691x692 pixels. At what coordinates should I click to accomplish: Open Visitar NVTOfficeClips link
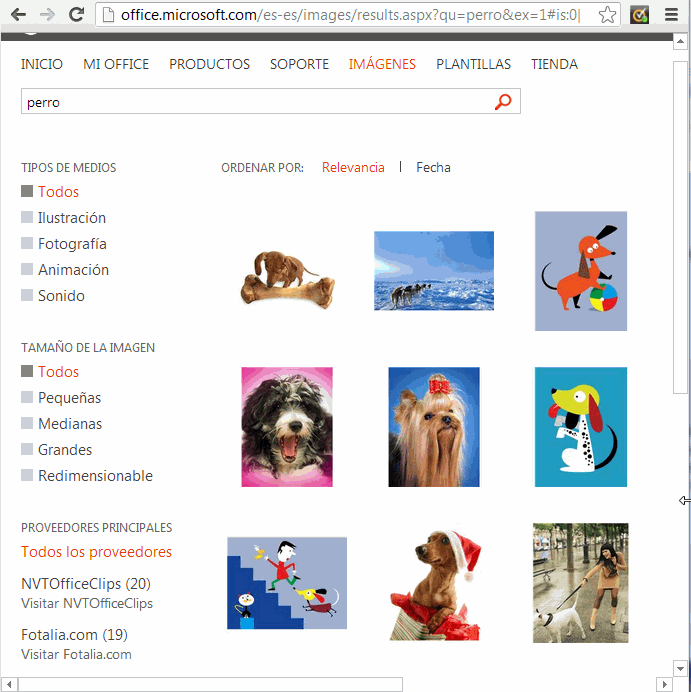(87, 604)
